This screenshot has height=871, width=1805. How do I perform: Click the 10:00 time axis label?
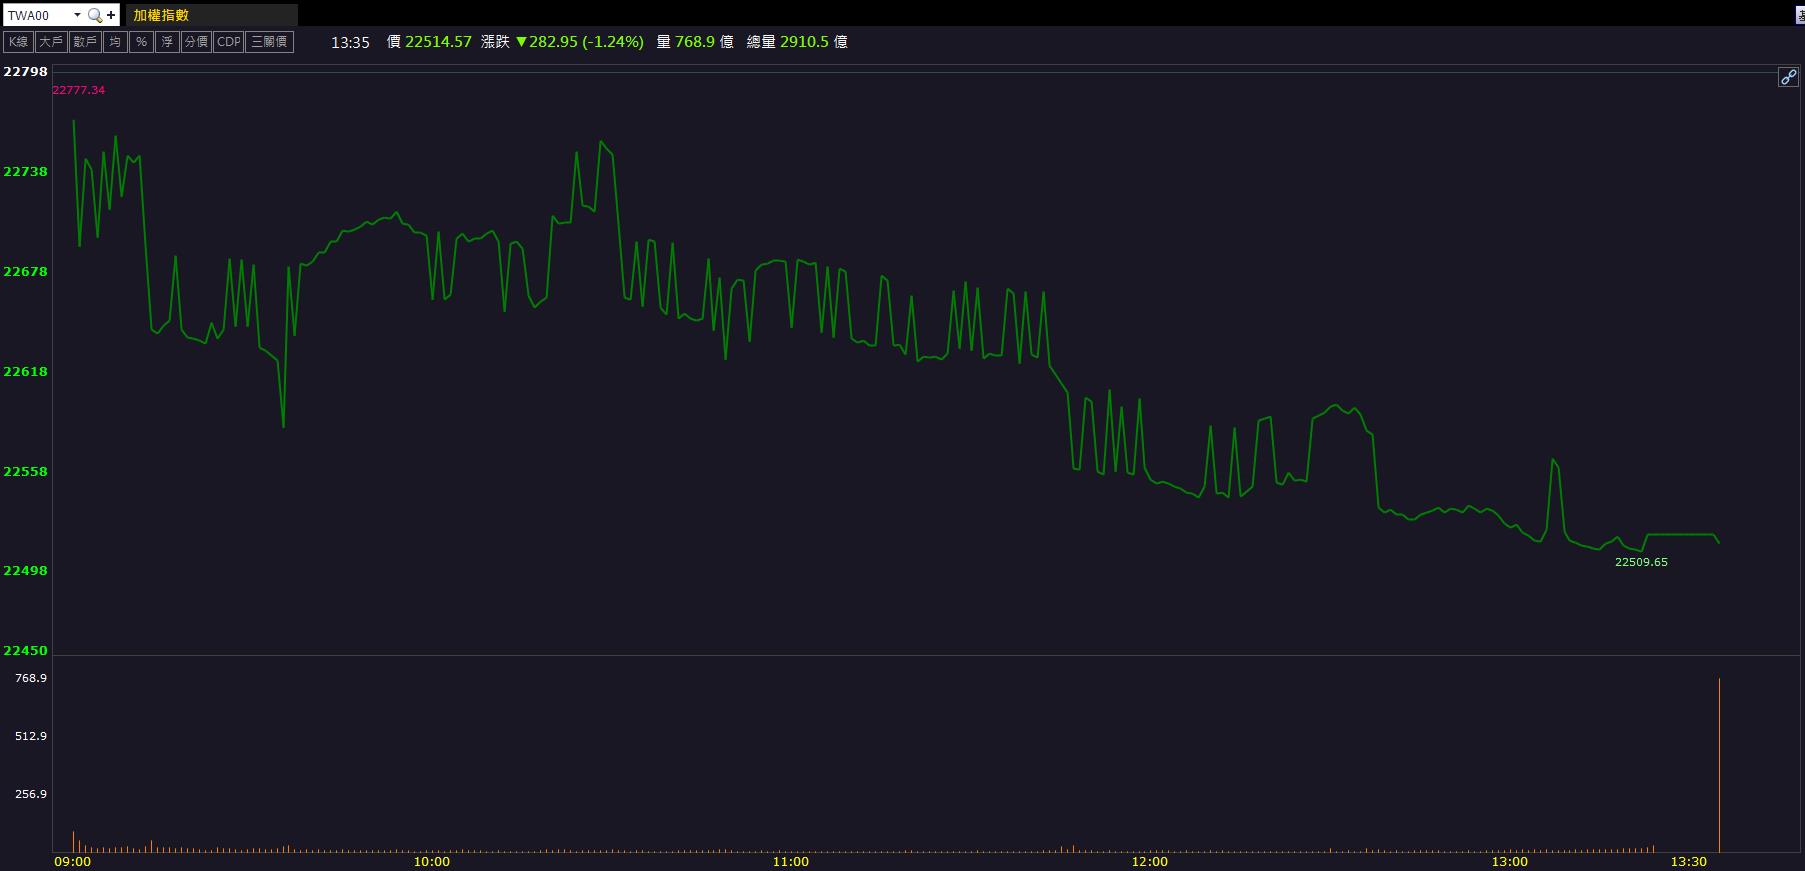click(x=431, y=862)
